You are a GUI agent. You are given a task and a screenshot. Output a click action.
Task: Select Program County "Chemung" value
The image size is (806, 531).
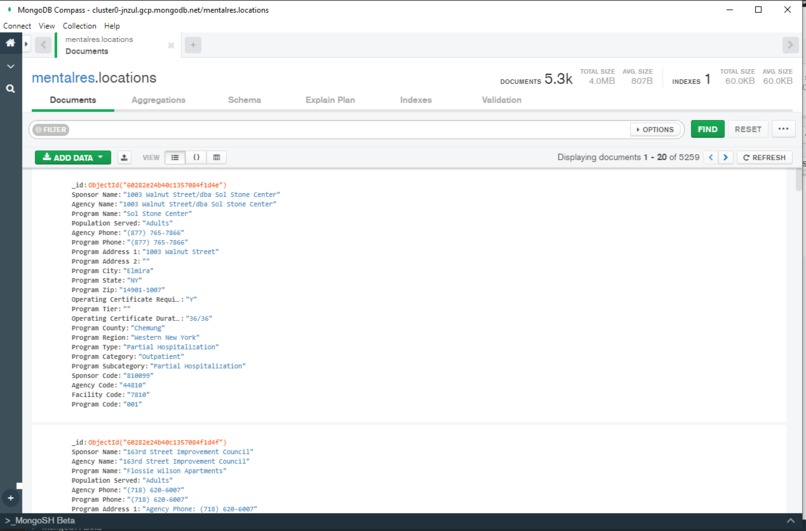coord(148,328)
